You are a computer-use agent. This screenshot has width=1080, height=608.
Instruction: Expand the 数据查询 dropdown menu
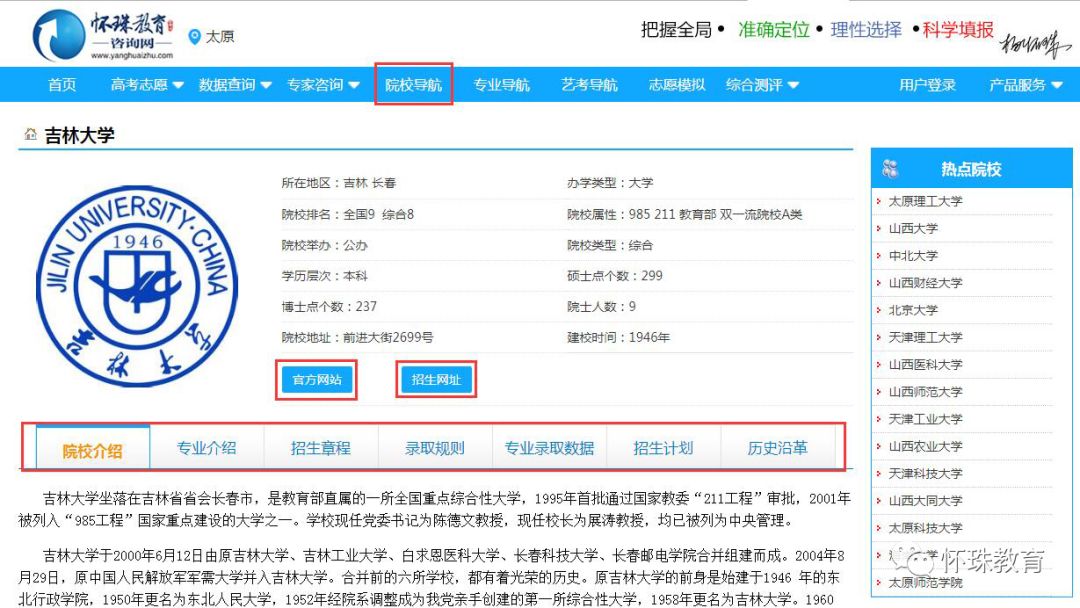pyautogui.click(x=235, y=85)
